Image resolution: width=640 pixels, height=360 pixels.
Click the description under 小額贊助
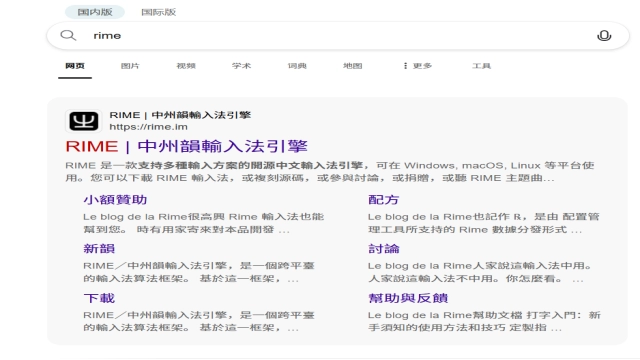click(x=204, y=223)
